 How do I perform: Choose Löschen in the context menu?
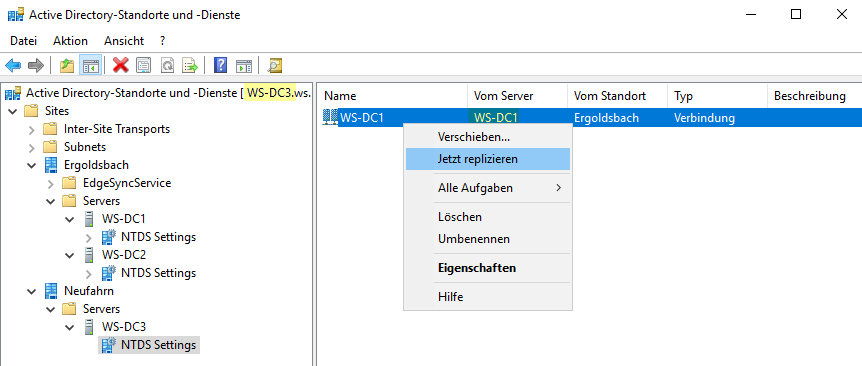click(488, 217)
